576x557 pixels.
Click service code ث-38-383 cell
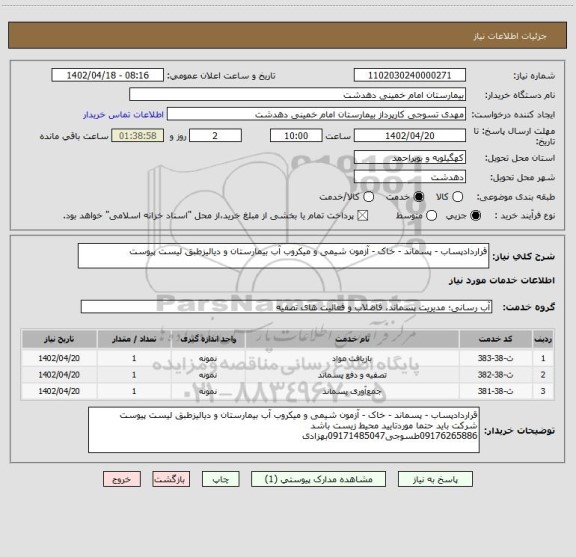click(496, 358)
